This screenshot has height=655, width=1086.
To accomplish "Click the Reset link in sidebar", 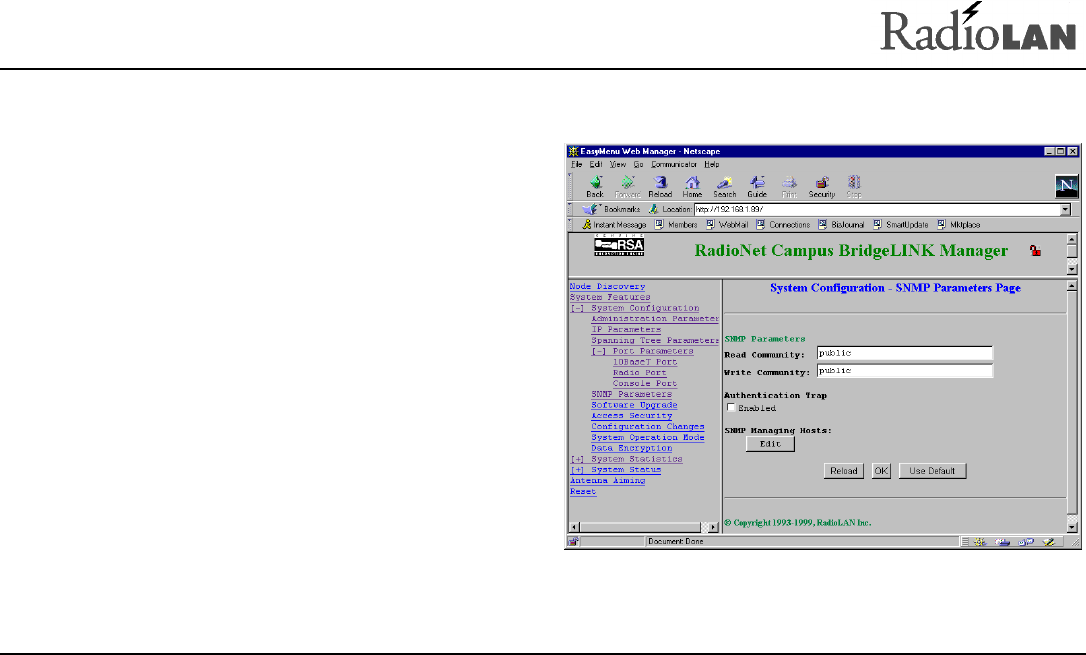I will [583, 492].
